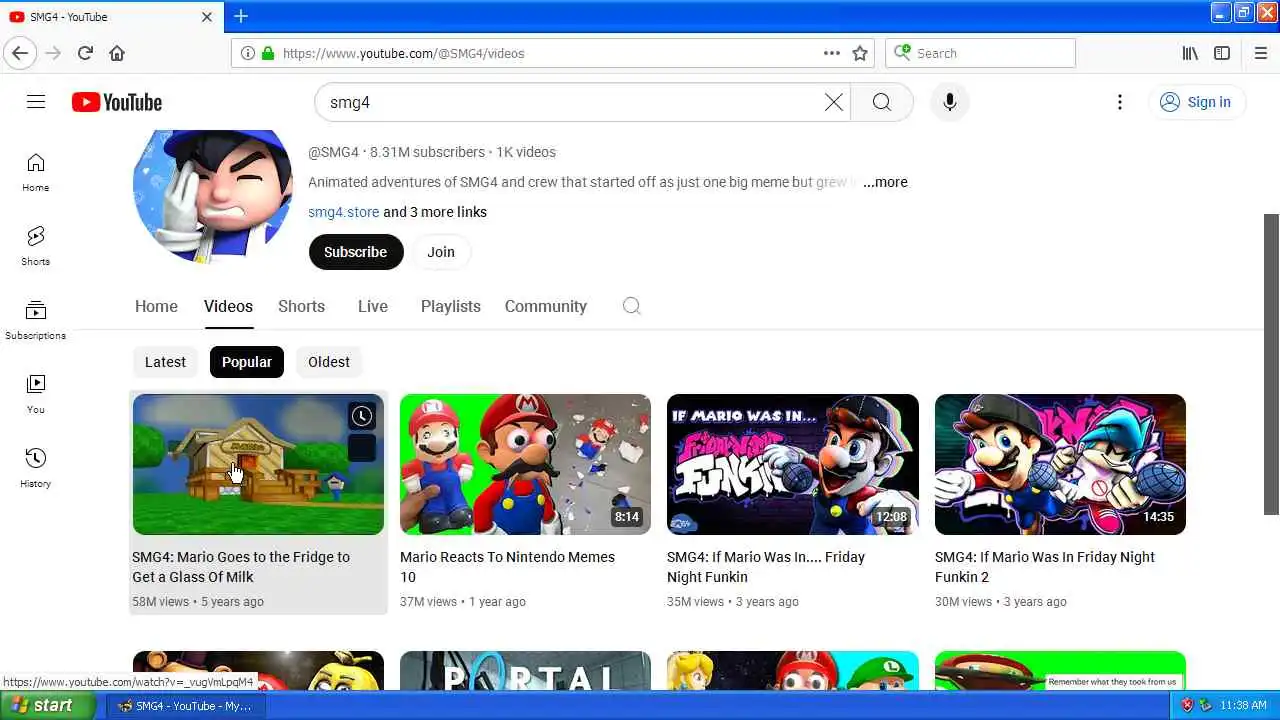
Task: Clear the search box with the X icon
Action: pyautogui.click(x=833, y=102)
